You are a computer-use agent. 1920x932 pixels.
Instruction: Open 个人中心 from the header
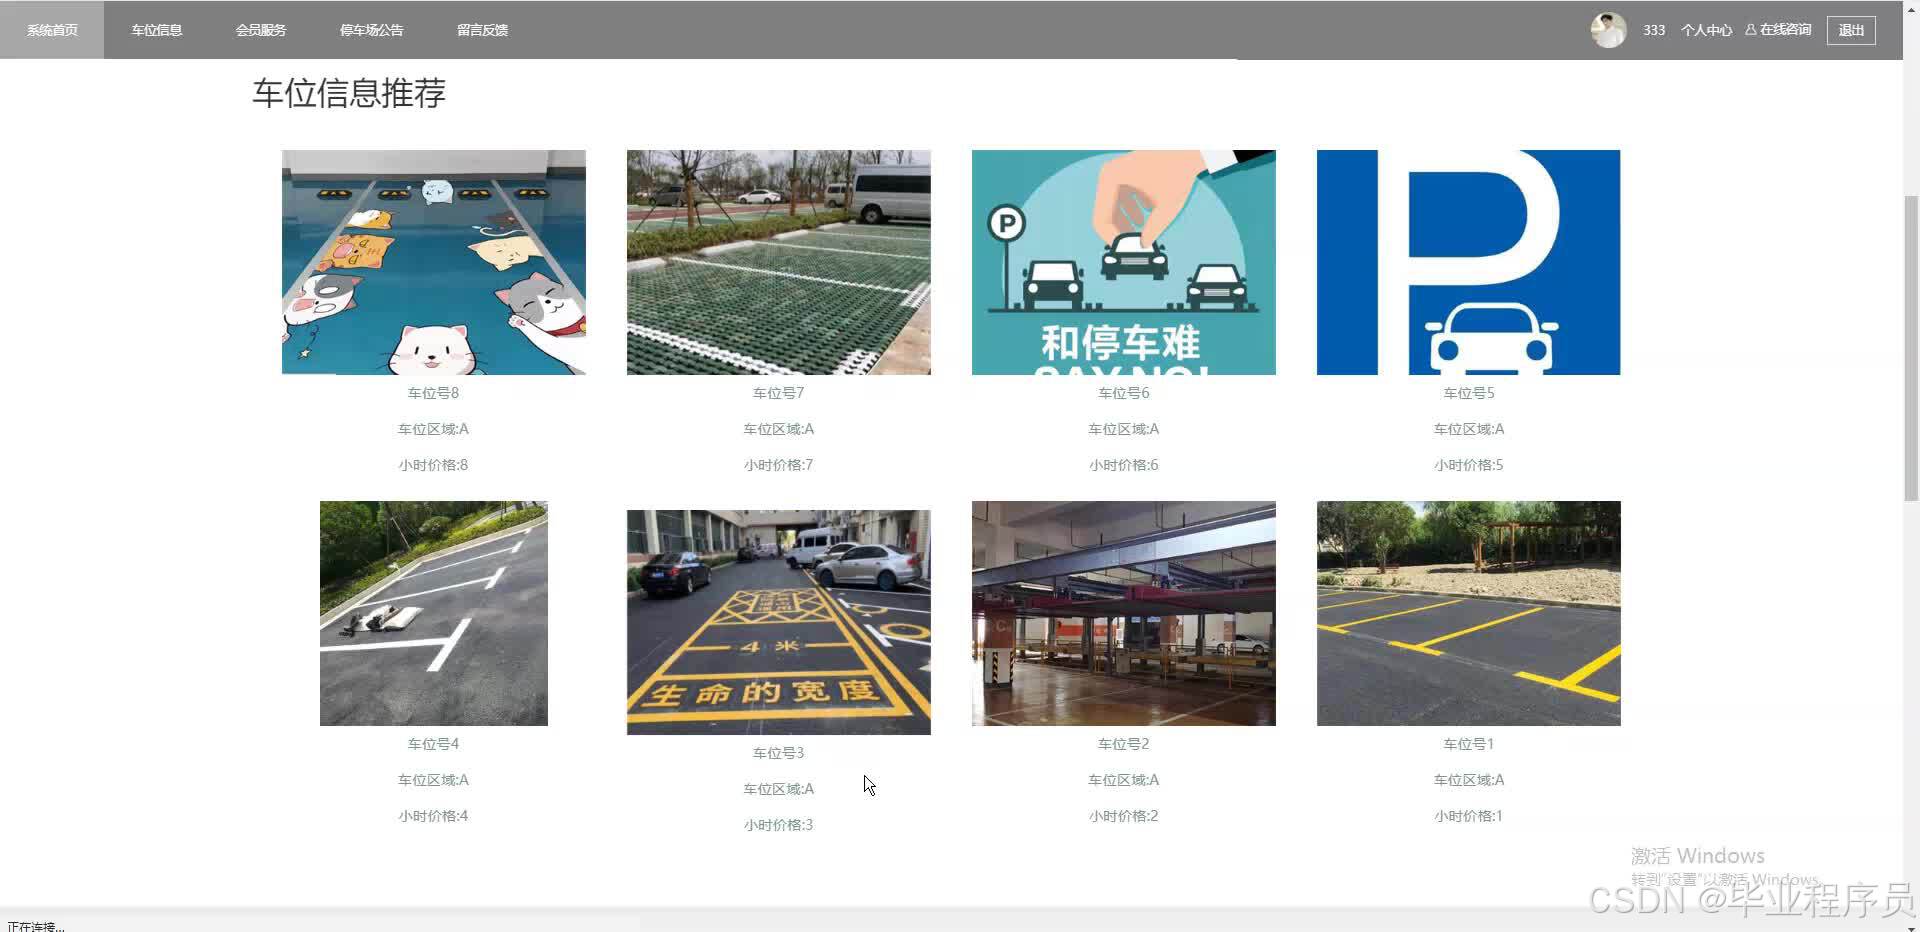click(x=1706, y=30)
